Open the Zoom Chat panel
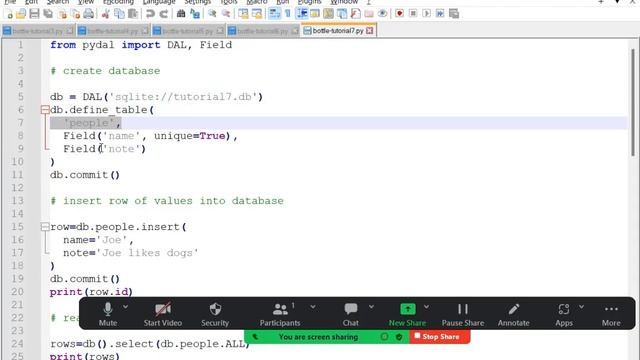The height and width of the screenshot is (360, 640). click(x=351, y=314)
